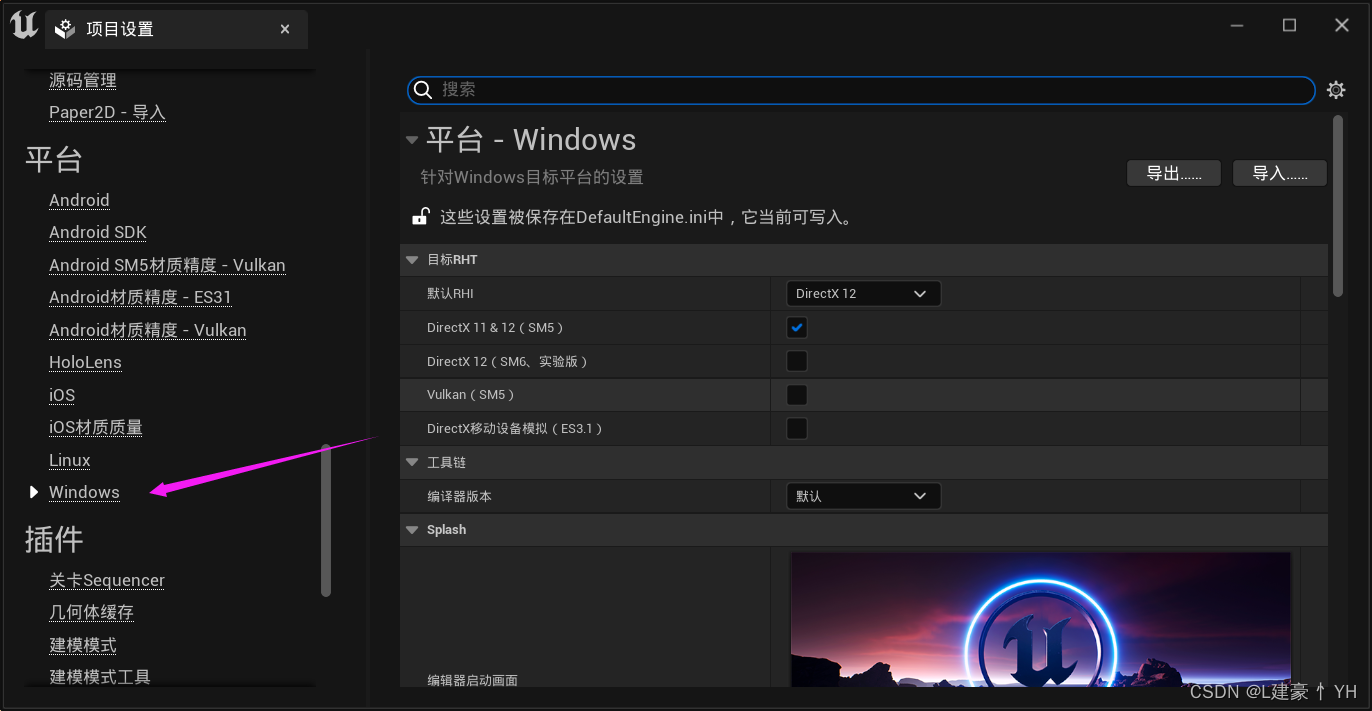Select Android SDK in the sidebar
The width and height of the screenshot is (1372, 711).
tap(98, 232)
